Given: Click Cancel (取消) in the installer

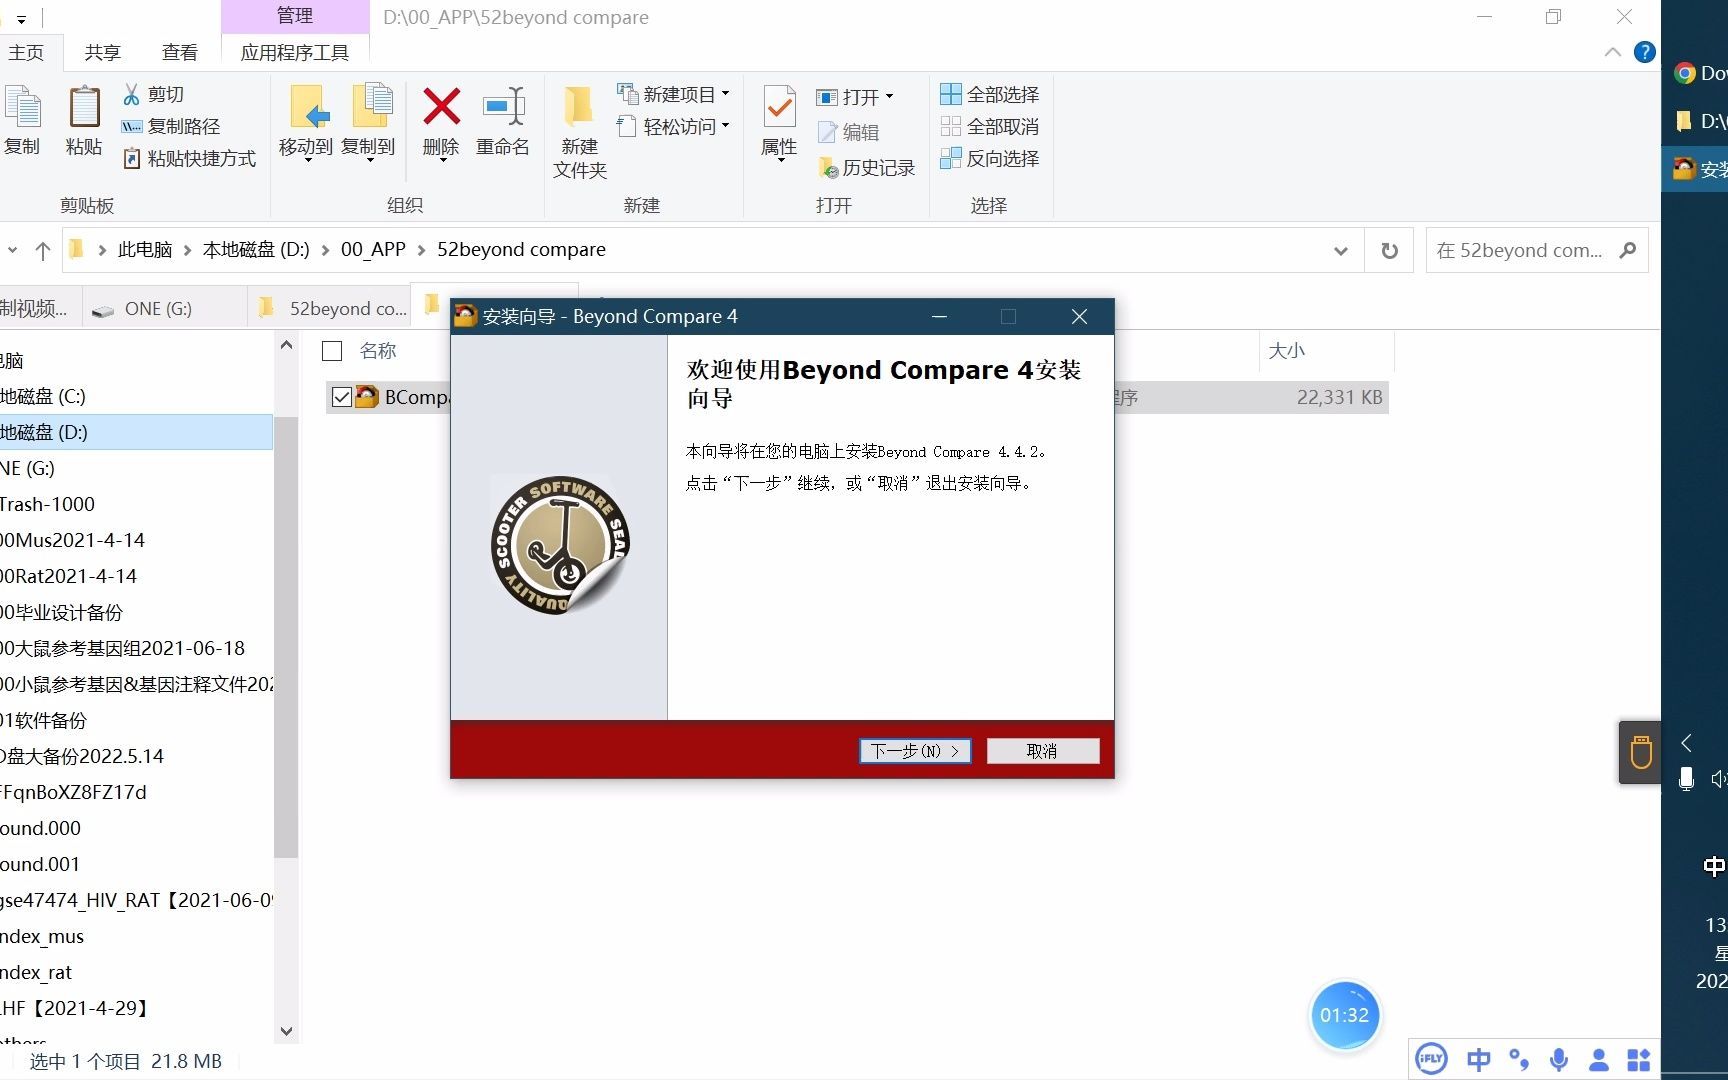Looking at the screenshot, I should 1043,751.
